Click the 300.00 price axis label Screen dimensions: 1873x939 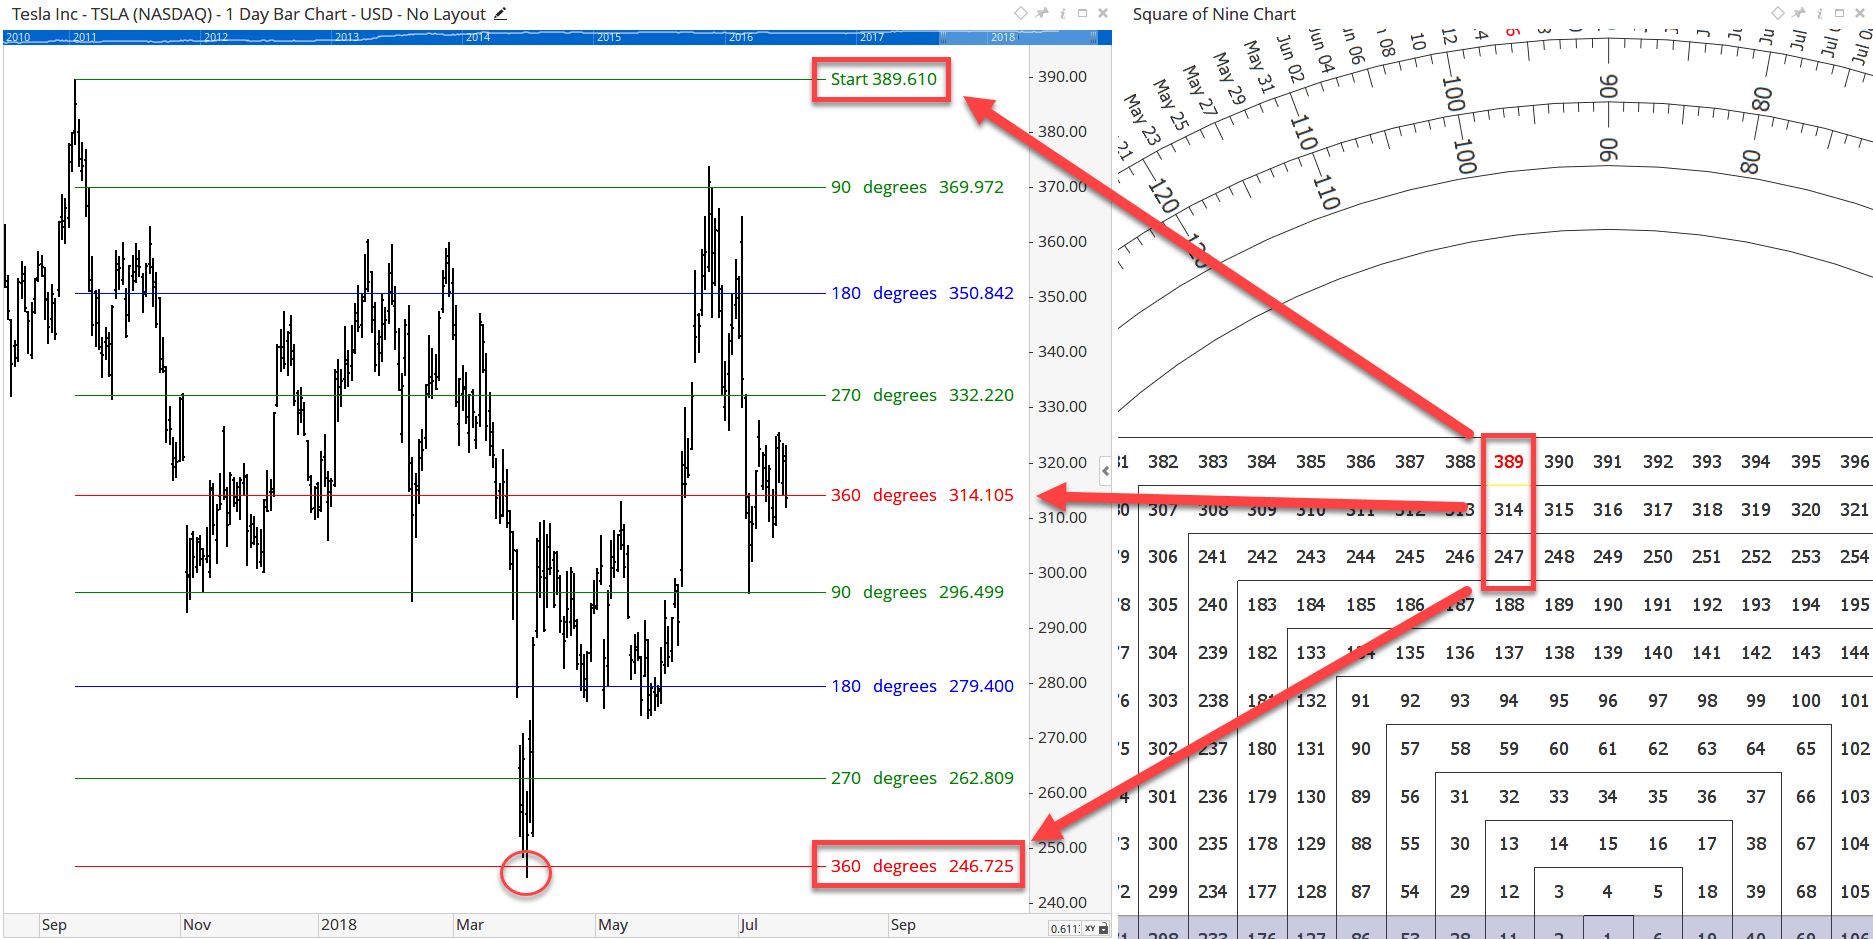tap(1062, 573)
